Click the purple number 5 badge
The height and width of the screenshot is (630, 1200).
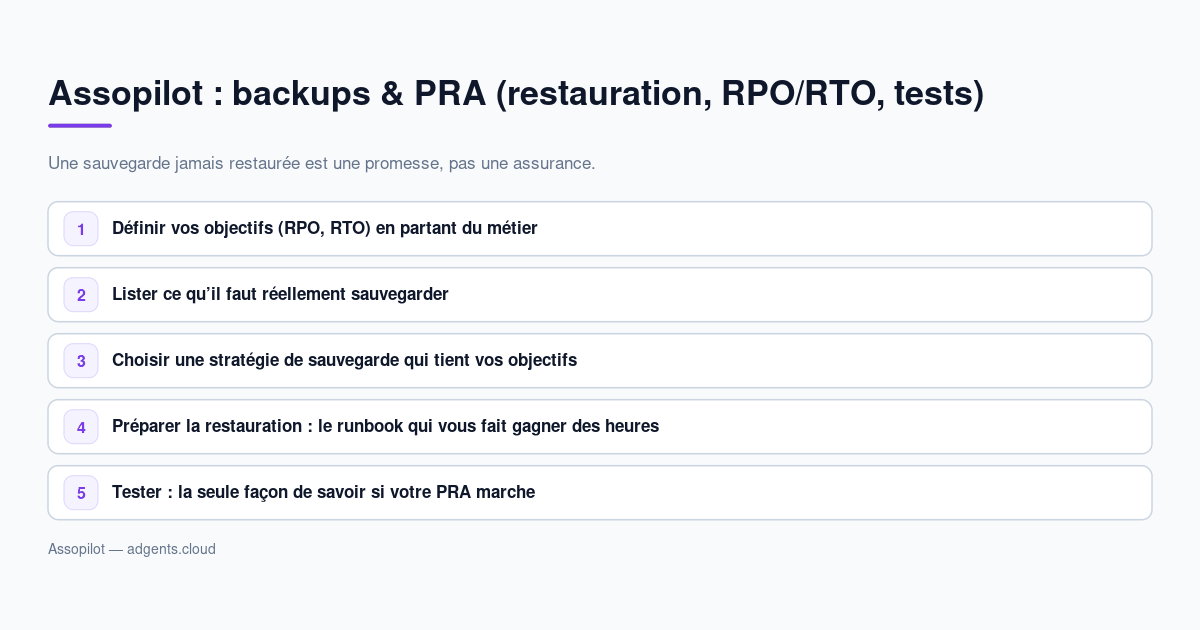pos(81,493)
